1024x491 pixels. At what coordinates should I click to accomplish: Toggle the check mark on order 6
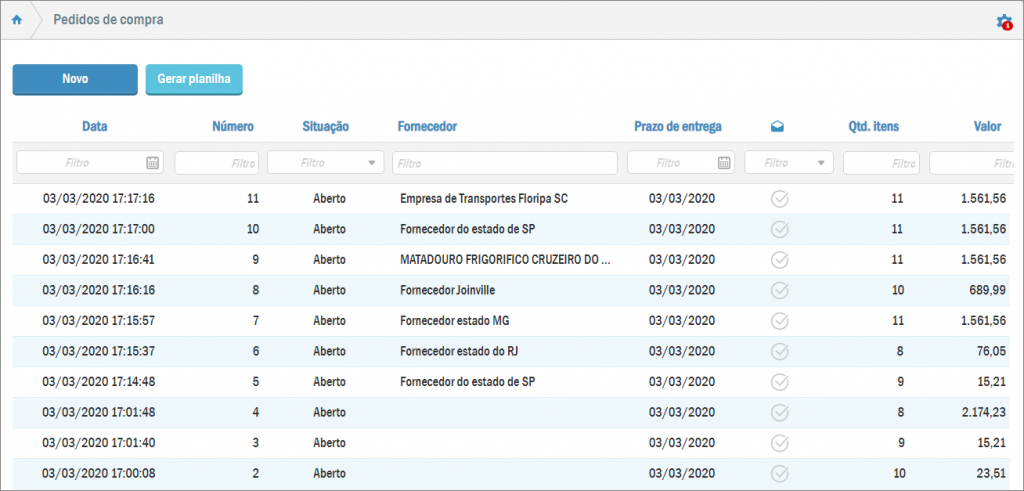click(x=780, y=351)
